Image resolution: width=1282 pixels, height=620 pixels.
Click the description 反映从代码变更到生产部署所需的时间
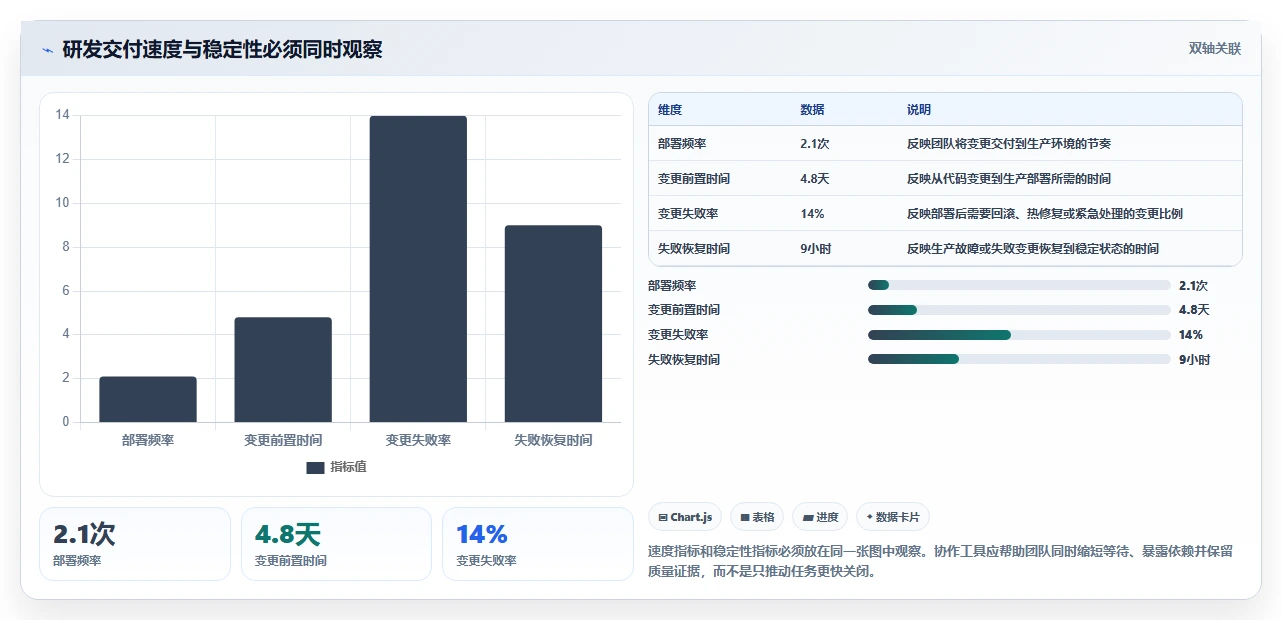(x=1009, y=179)
